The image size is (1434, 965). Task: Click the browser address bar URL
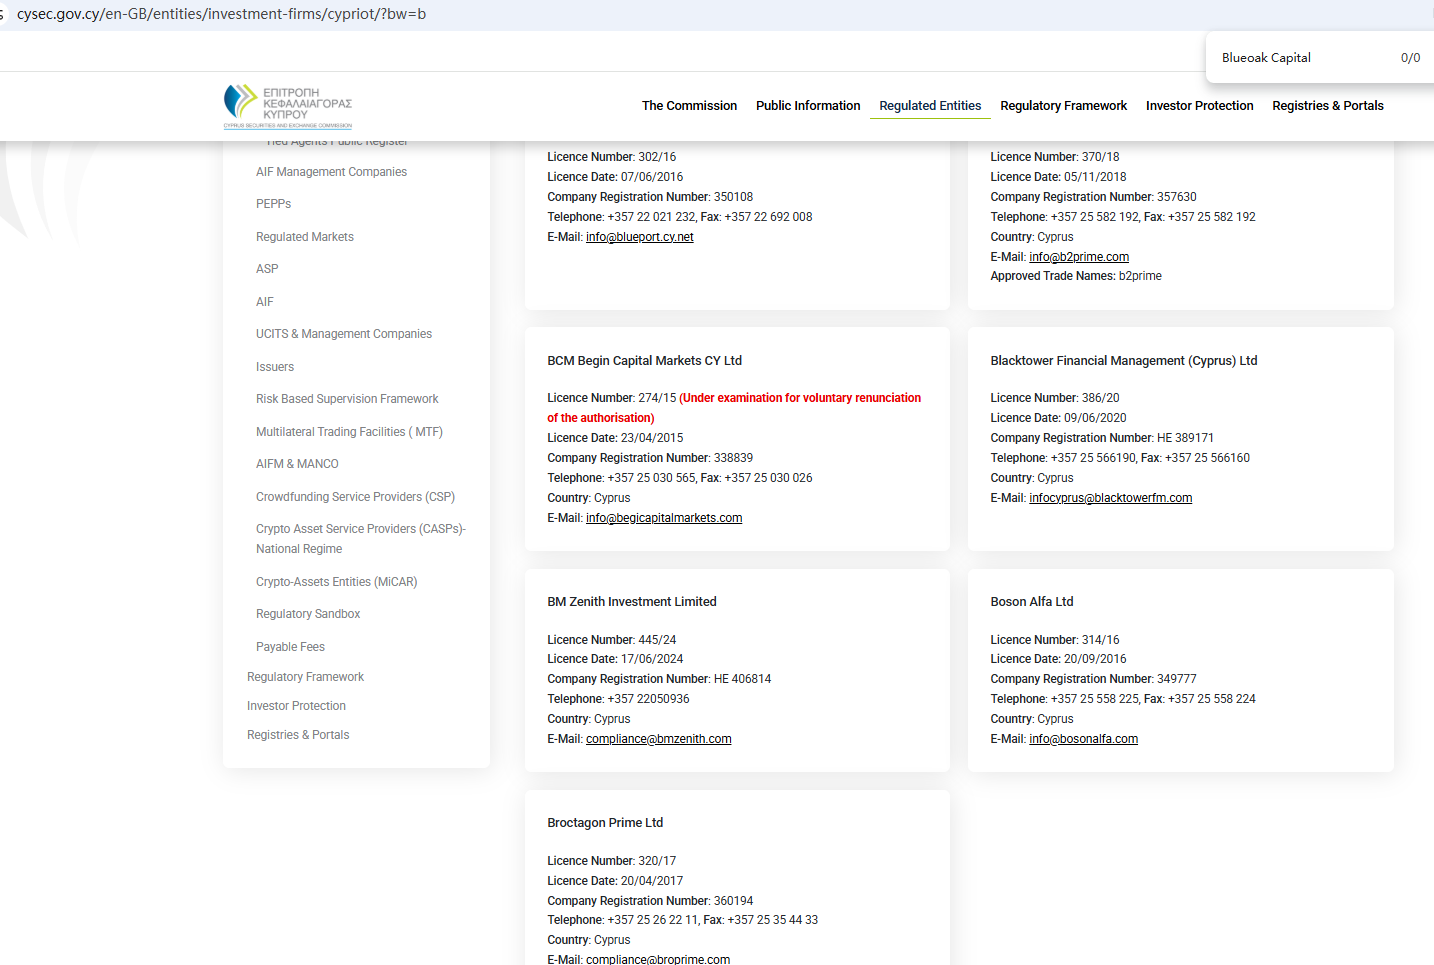click(221, 14)
